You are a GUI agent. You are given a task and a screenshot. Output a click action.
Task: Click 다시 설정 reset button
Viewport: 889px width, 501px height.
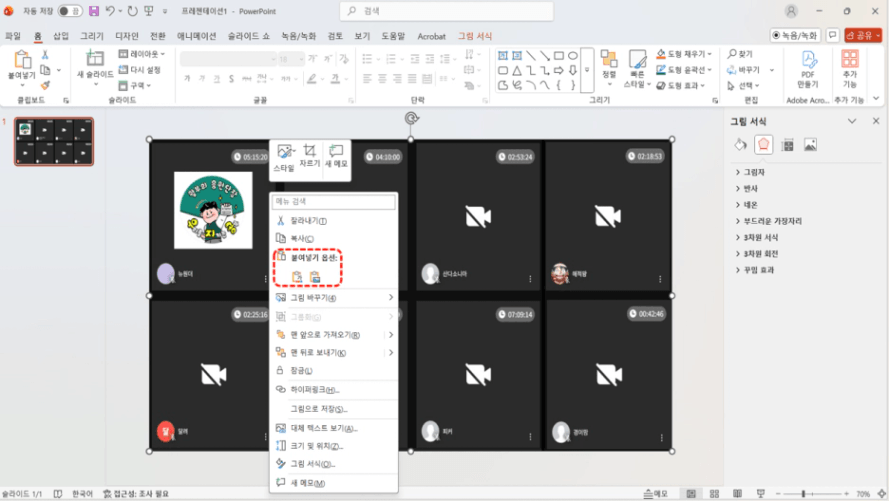click(x=139, y=70)
